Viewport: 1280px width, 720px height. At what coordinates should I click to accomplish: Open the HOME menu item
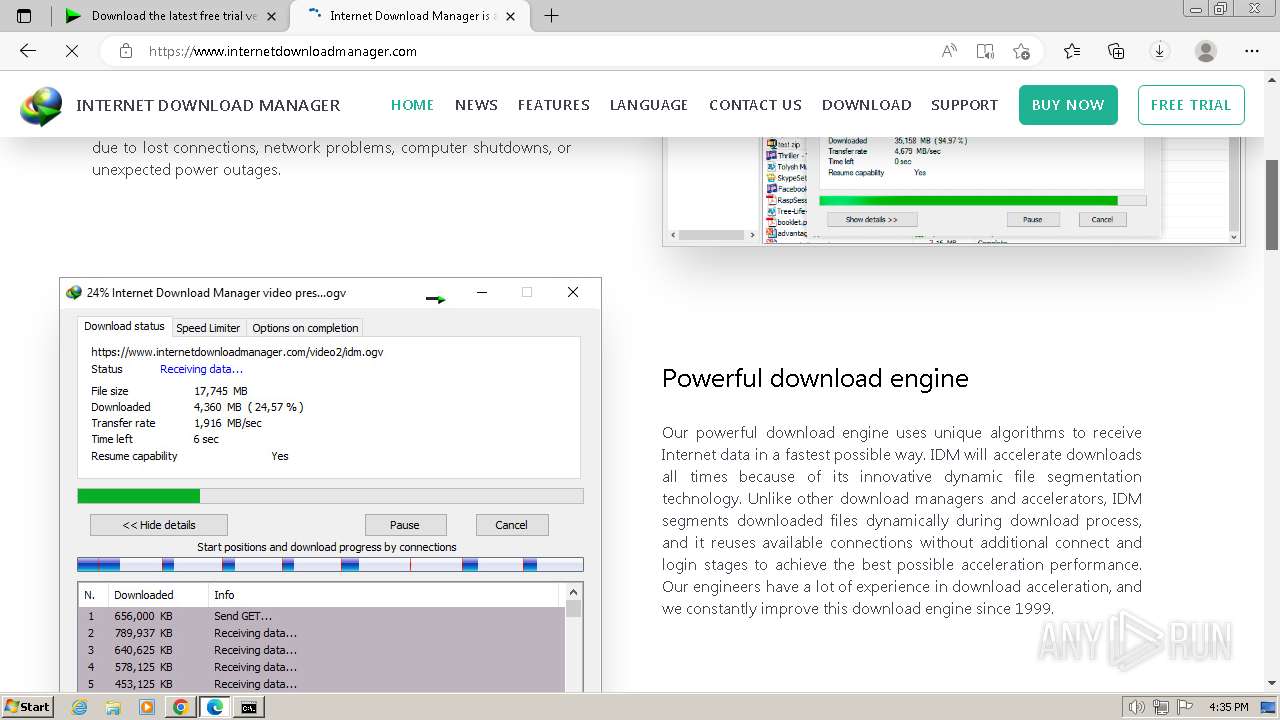(x=412, y=105)
